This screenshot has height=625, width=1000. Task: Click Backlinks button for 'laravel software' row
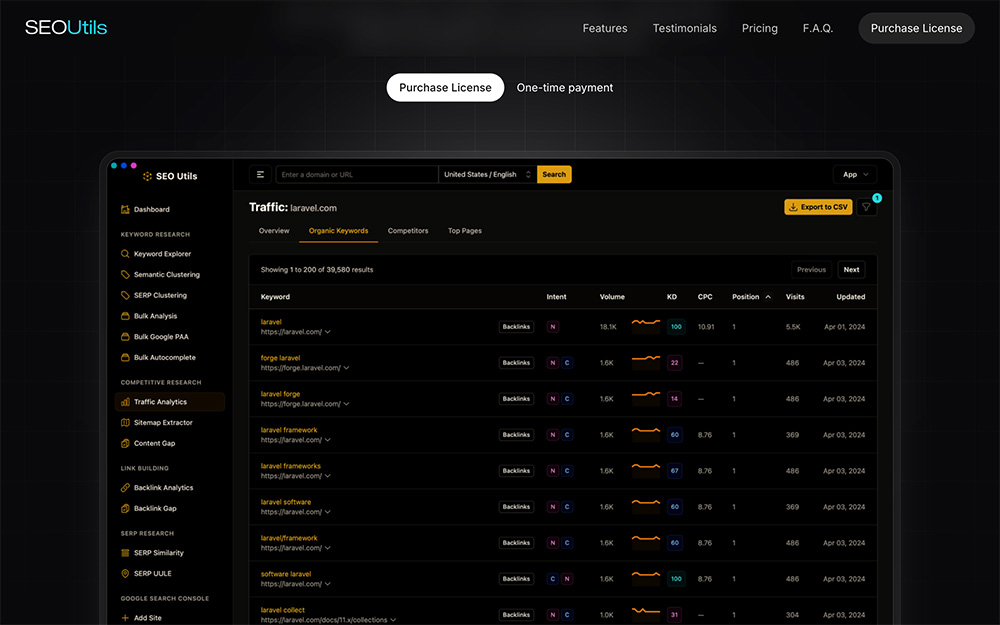[516, 506]
